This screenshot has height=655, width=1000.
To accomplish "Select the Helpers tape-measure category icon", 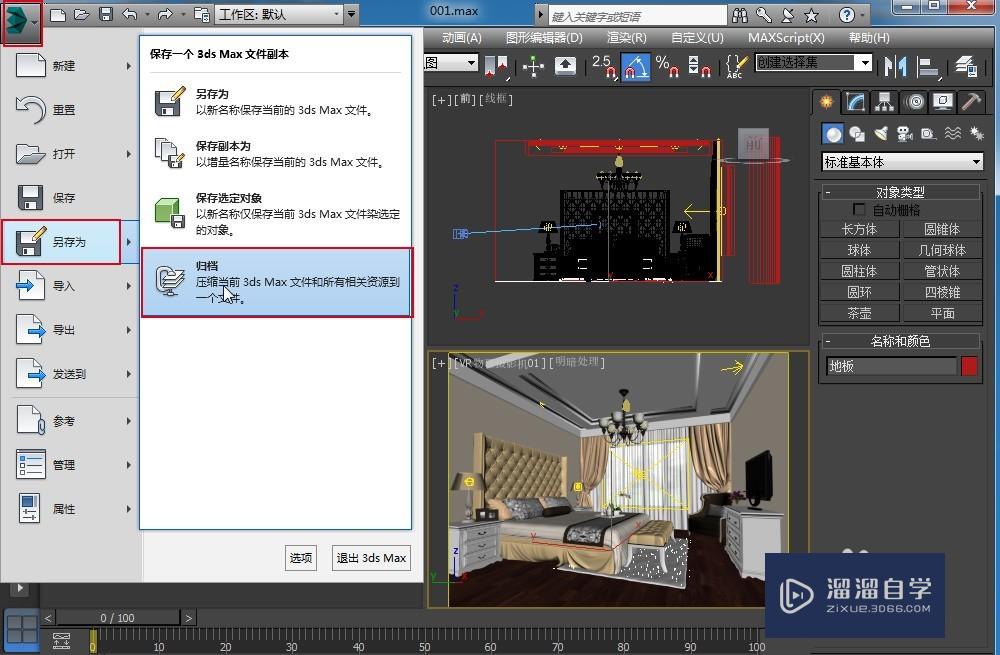I will [928, 134].
